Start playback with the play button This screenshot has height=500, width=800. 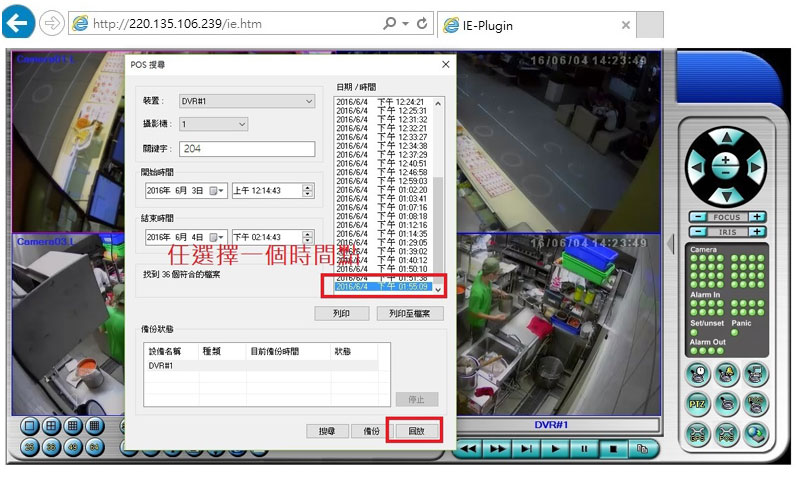coord(556,449)
